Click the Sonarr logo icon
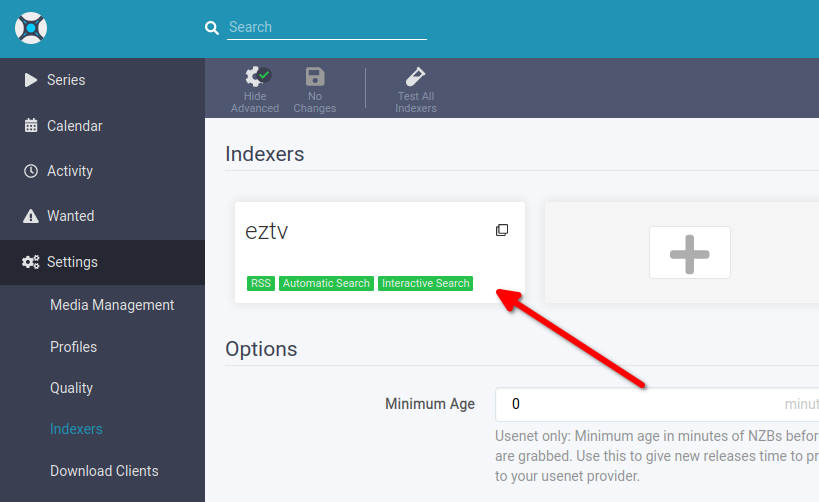This screenshot has height=502, width=819. tap(31, 28)
